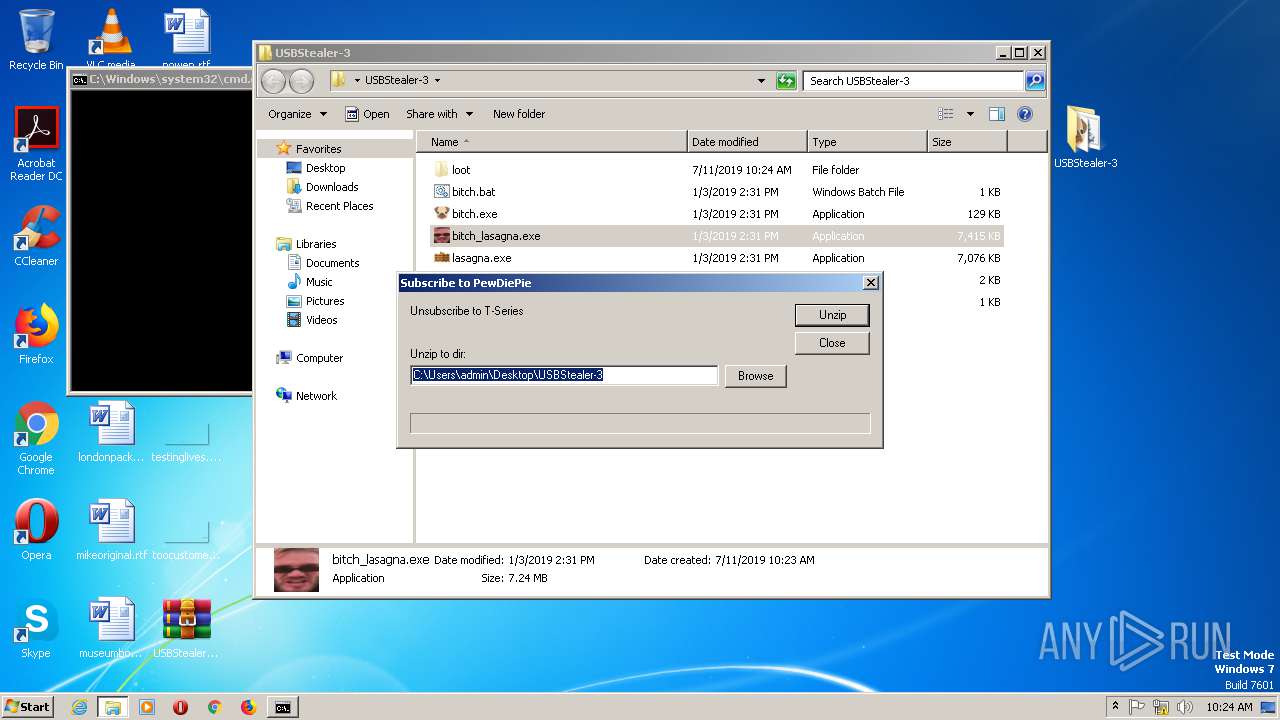The height and width of the screenshot is (720, 1280).
Task: Launch Acrobat Reader DC from desktop
Action: pyautogui.click(x=36, y=144)
